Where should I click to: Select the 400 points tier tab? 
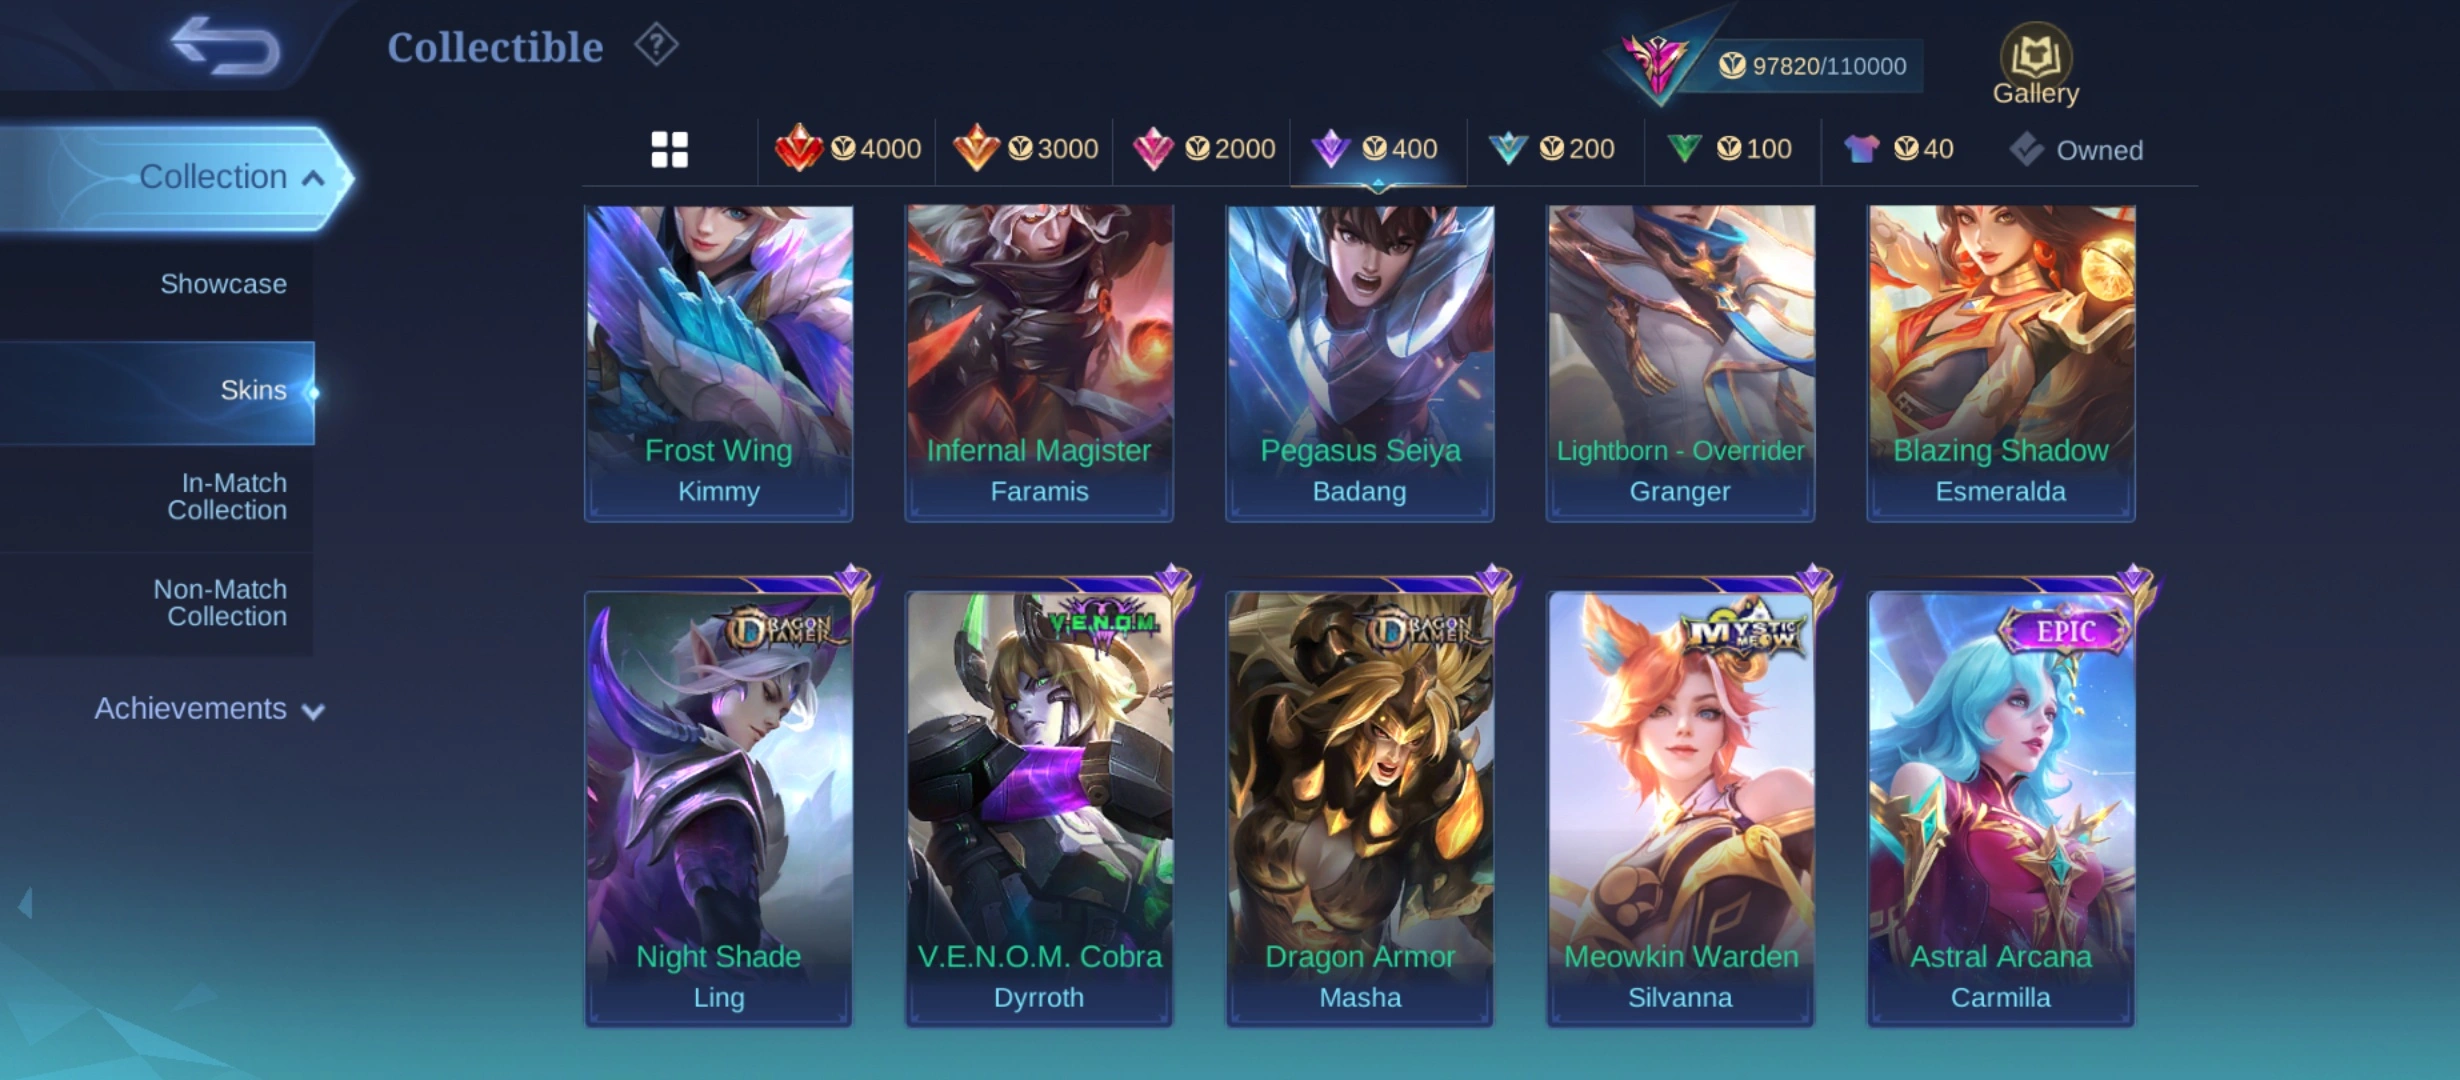(1378, 149)
